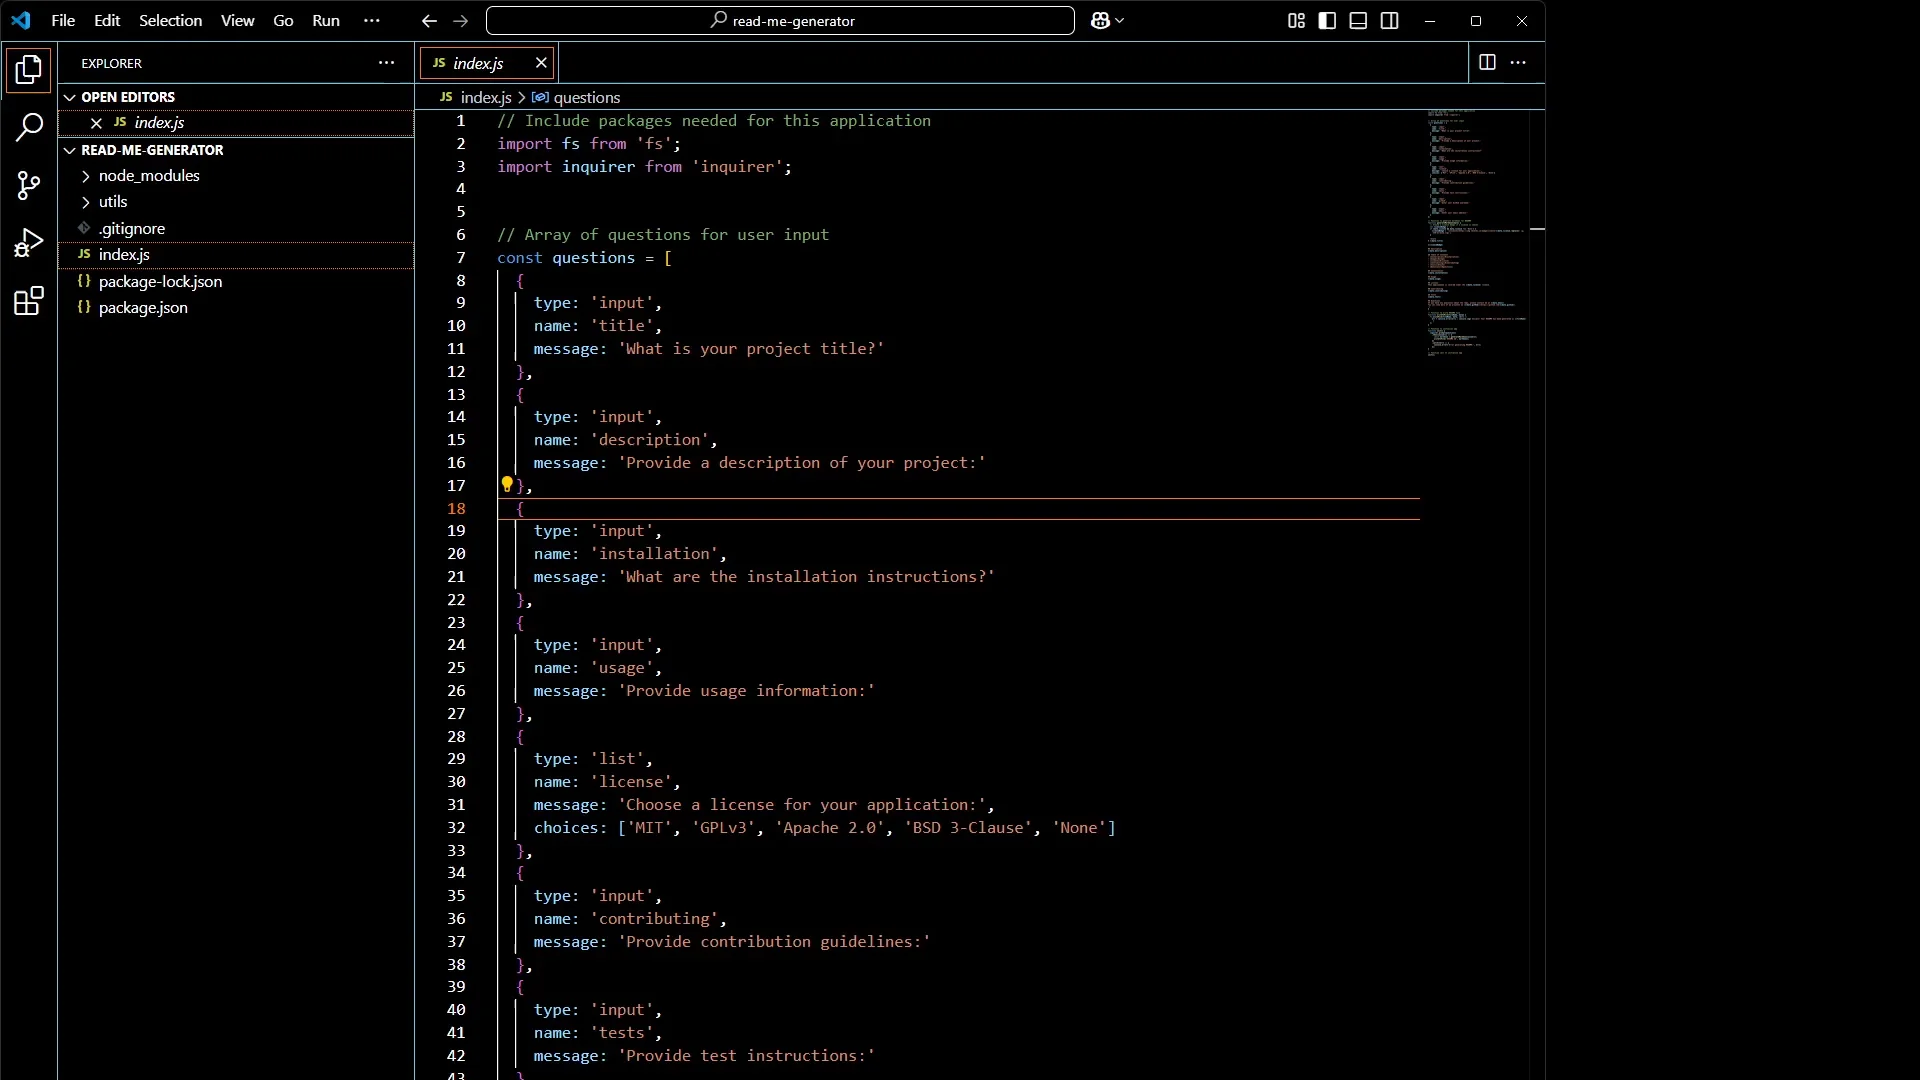Switch to the index.js editor tab
Screen dimensions: 1920x1080
(x=480, y=63)
